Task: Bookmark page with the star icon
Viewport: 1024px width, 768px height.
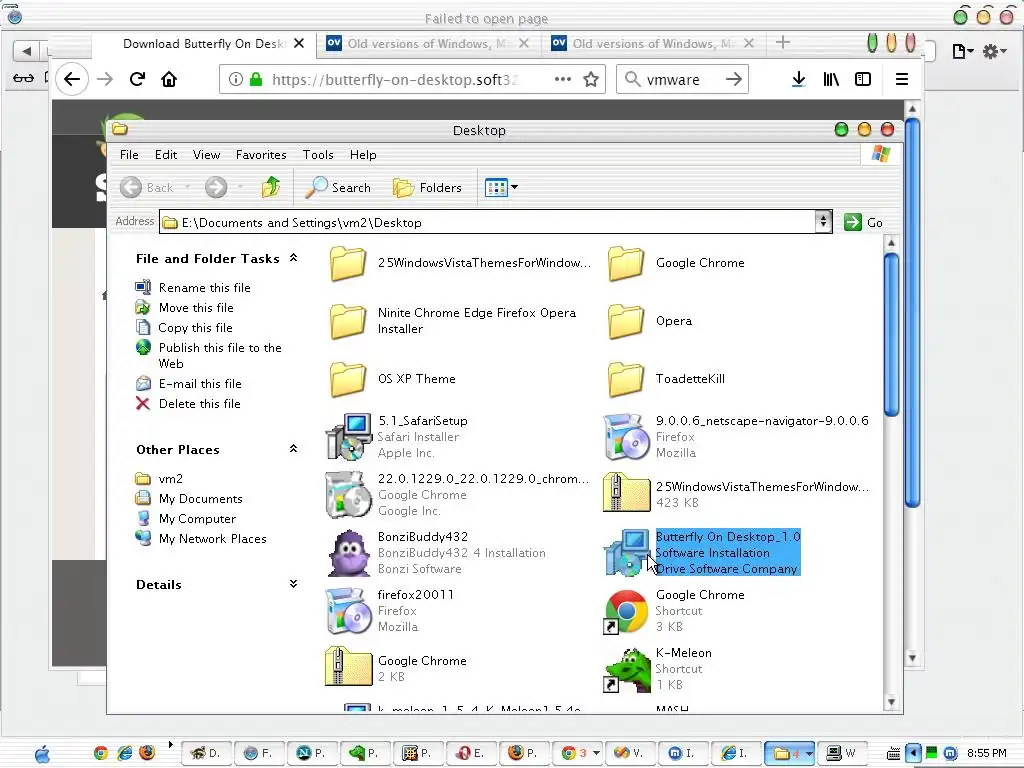Action: pyautogui.click(x=591, y=79)
